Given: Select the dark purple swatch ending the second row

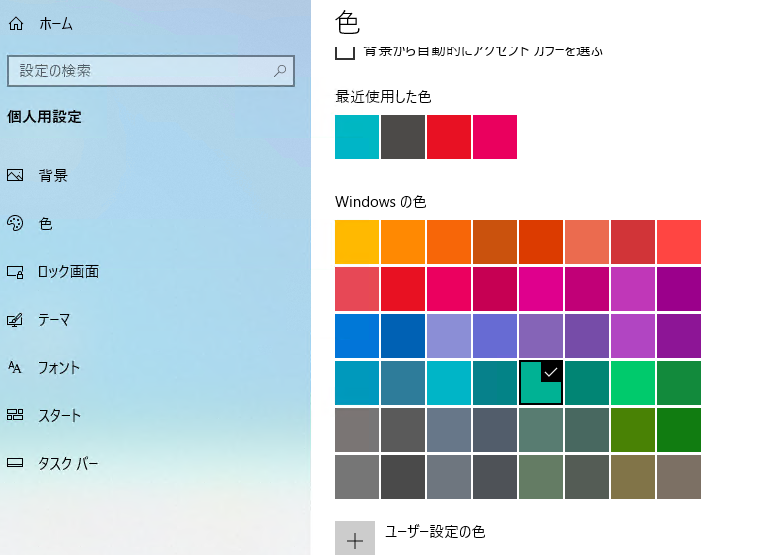Looking at the screenshot, I should click(x=679, y=289).
